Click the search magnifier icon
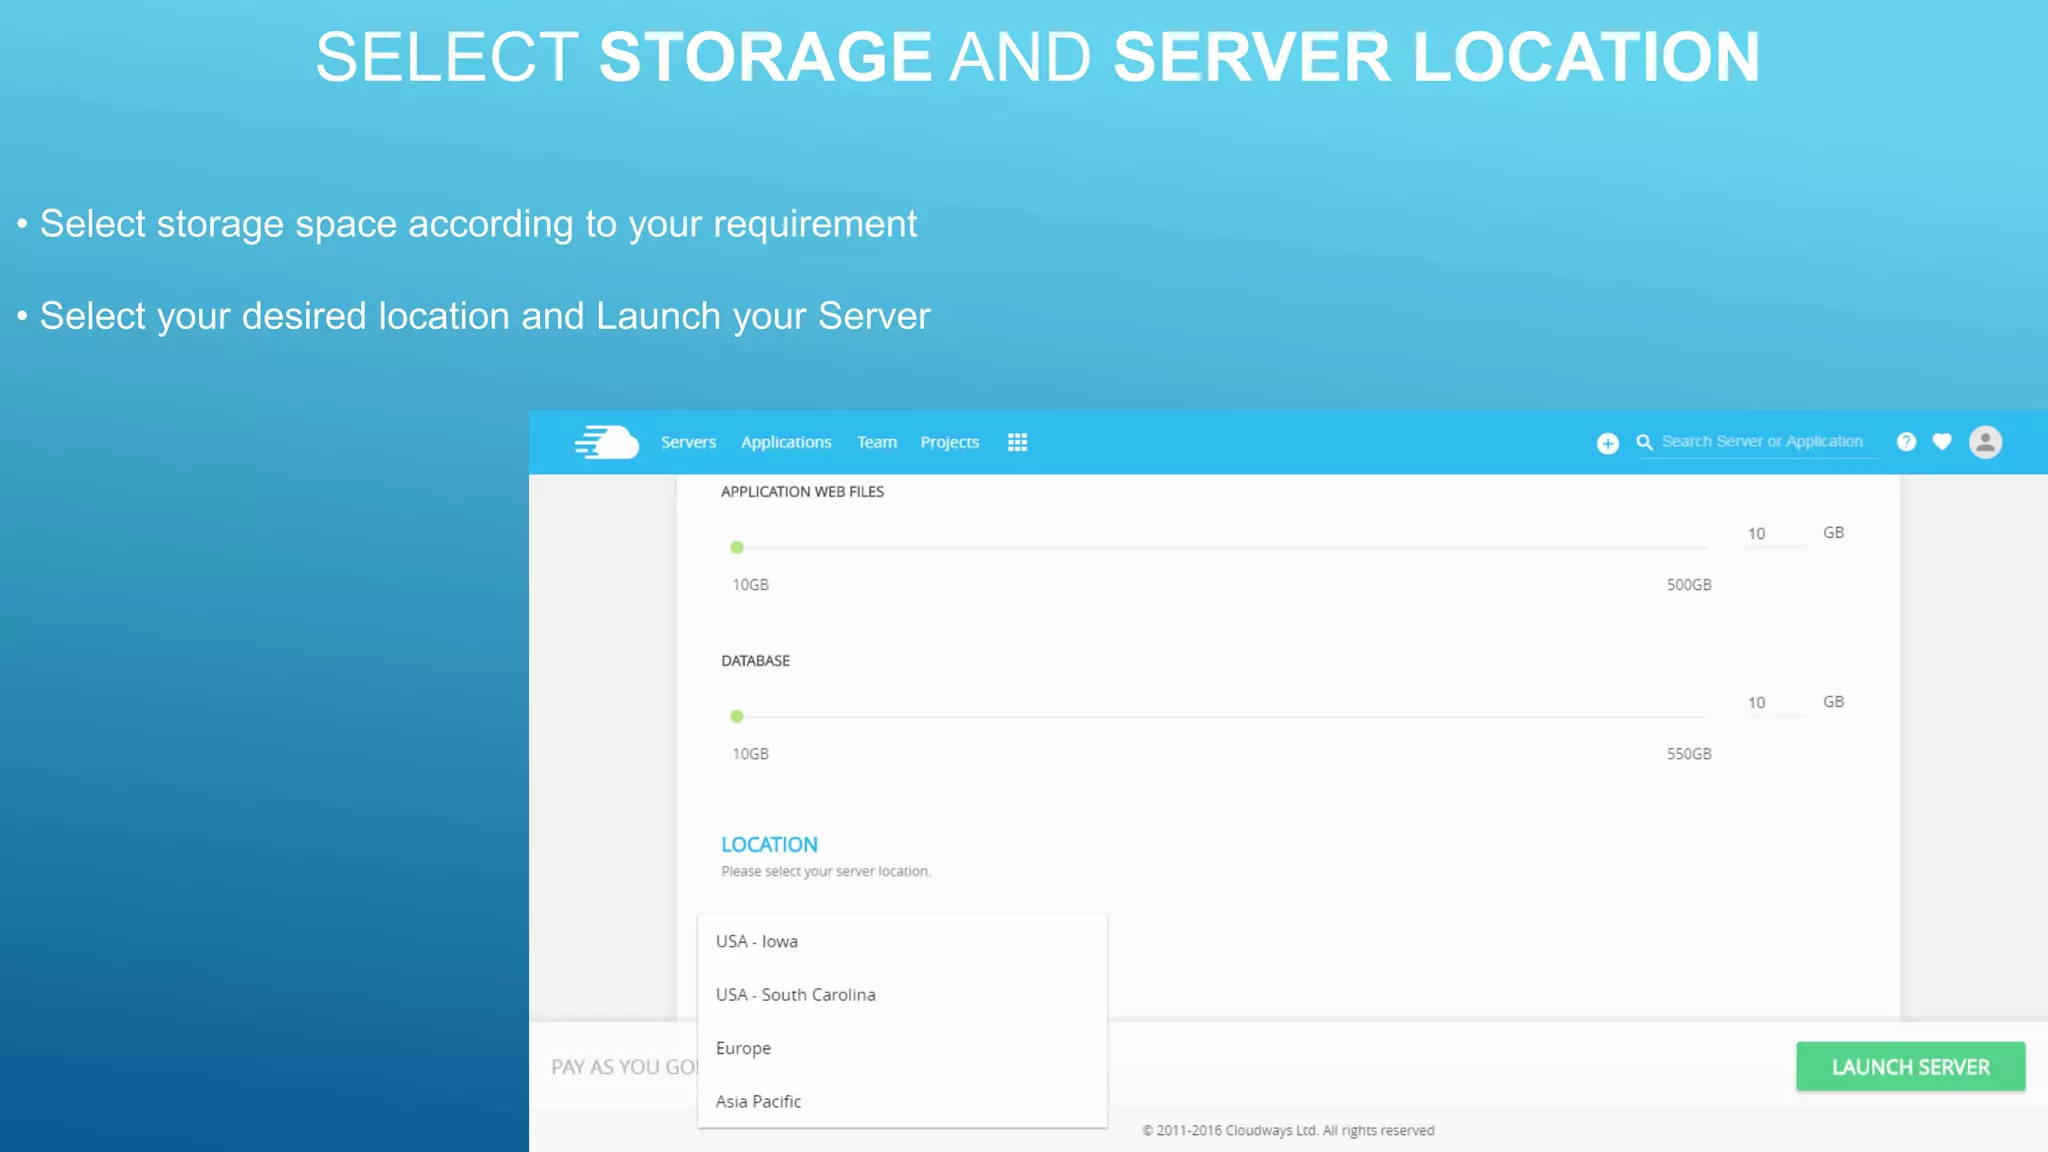Viewport: 2048px width, 1152px height. point(1644,442)
